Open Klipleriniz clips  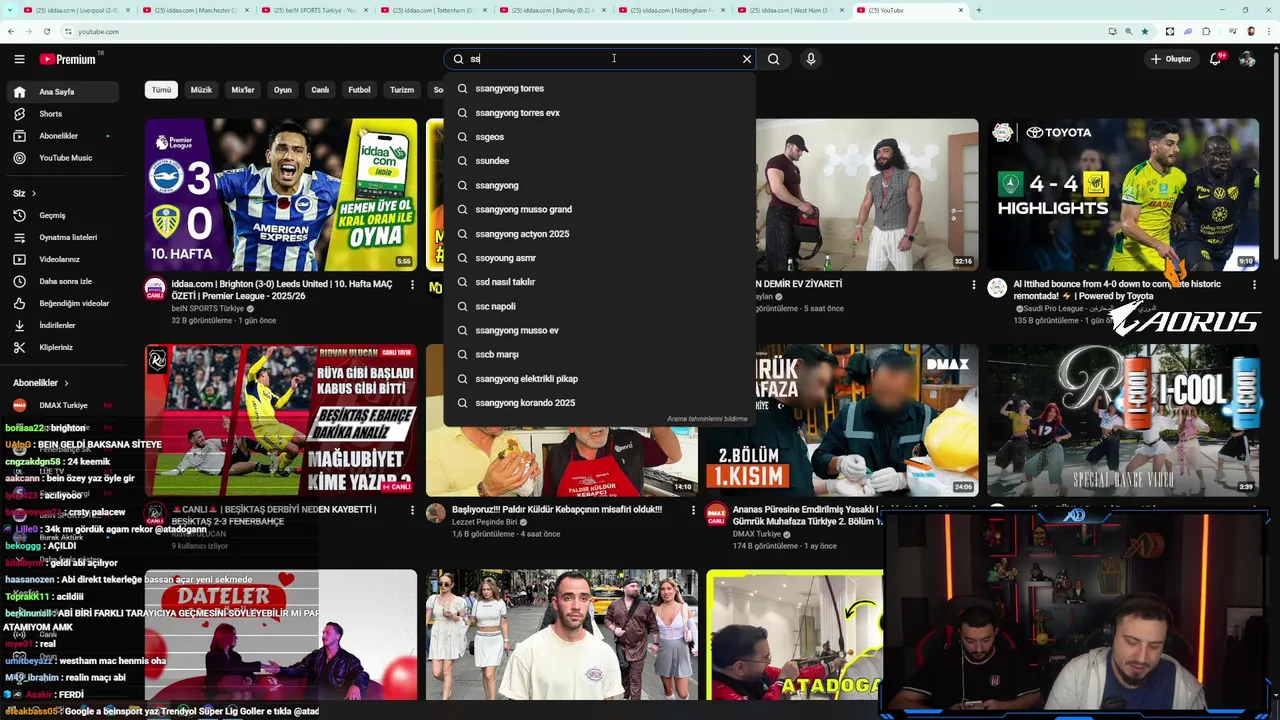(62, 347)
